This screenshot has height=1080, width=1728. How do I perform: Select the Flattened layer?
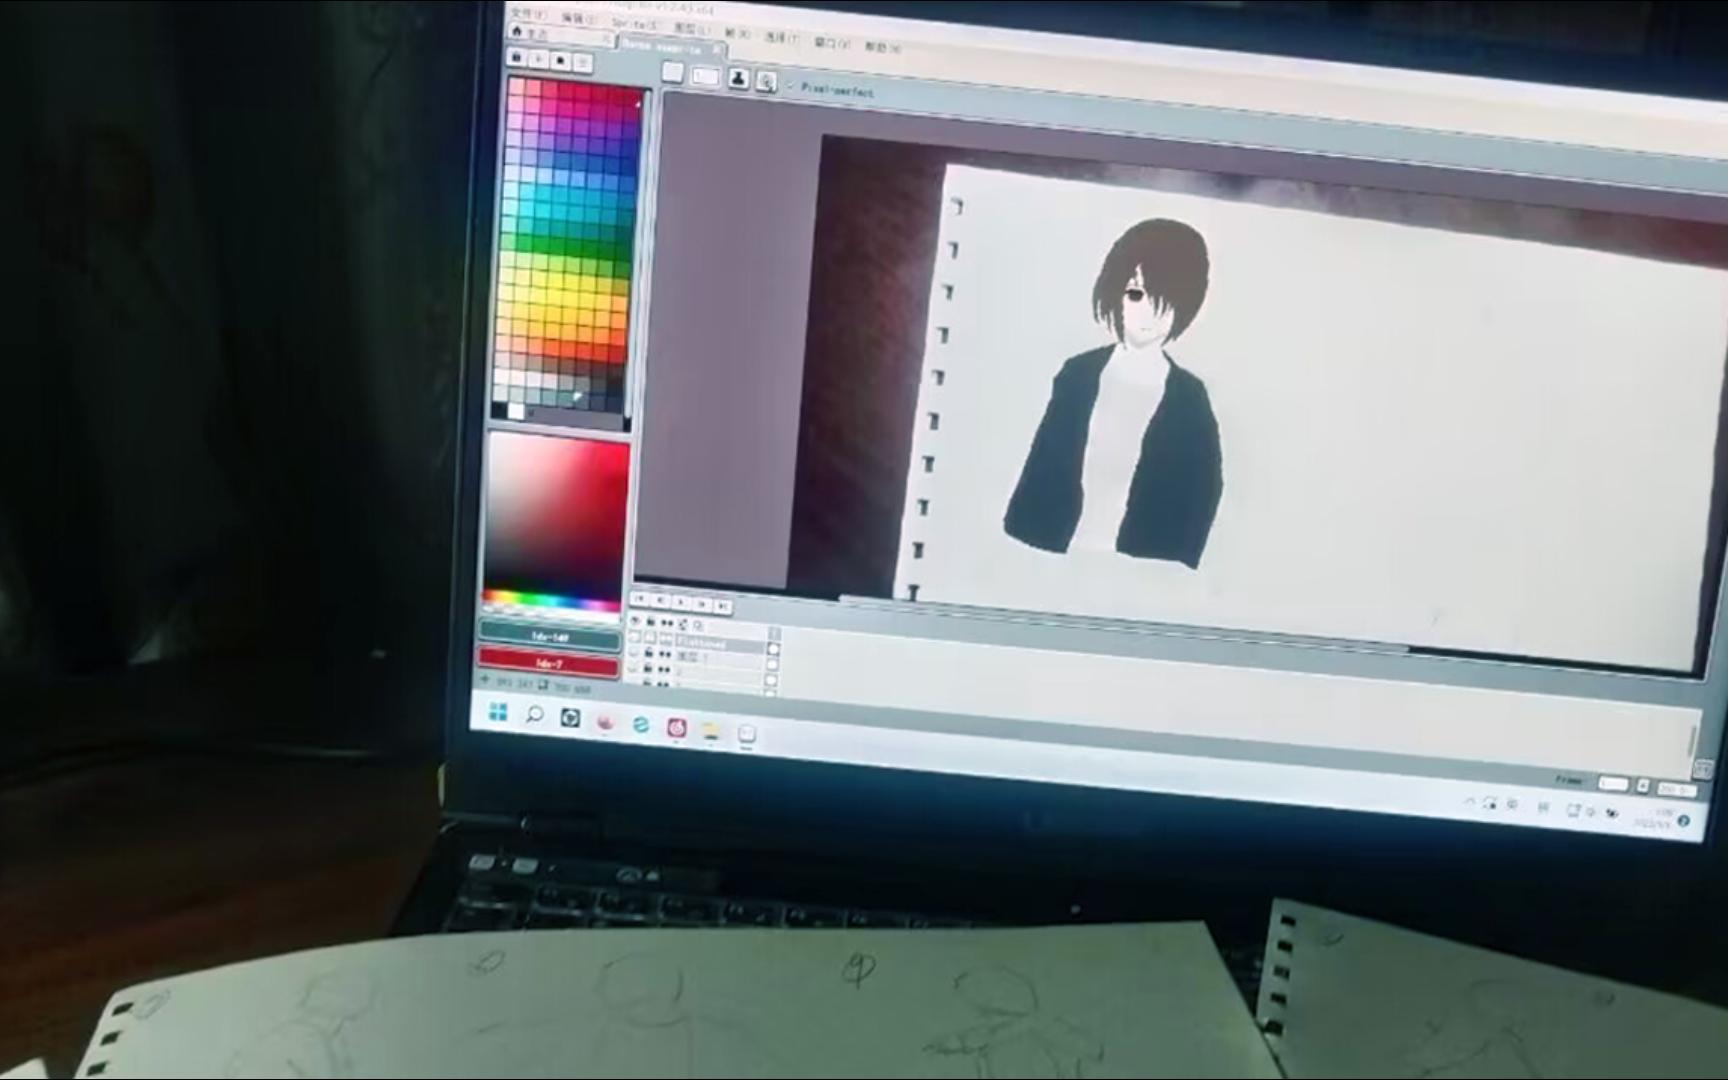pyautogui.click(x=718, y=643)
